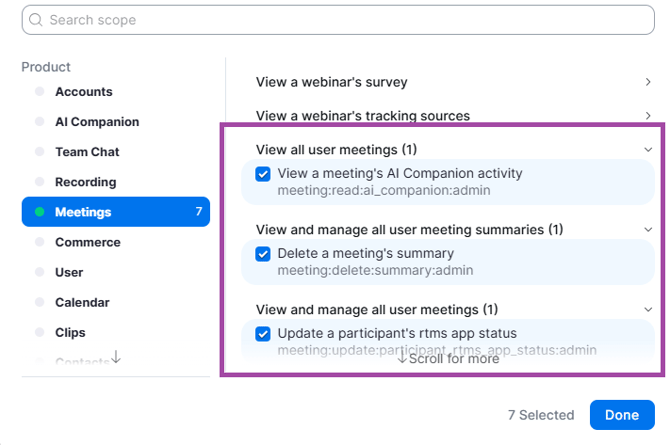670x445 pixels.
Task: Type in the Search scope field
Action: (340, 20)
